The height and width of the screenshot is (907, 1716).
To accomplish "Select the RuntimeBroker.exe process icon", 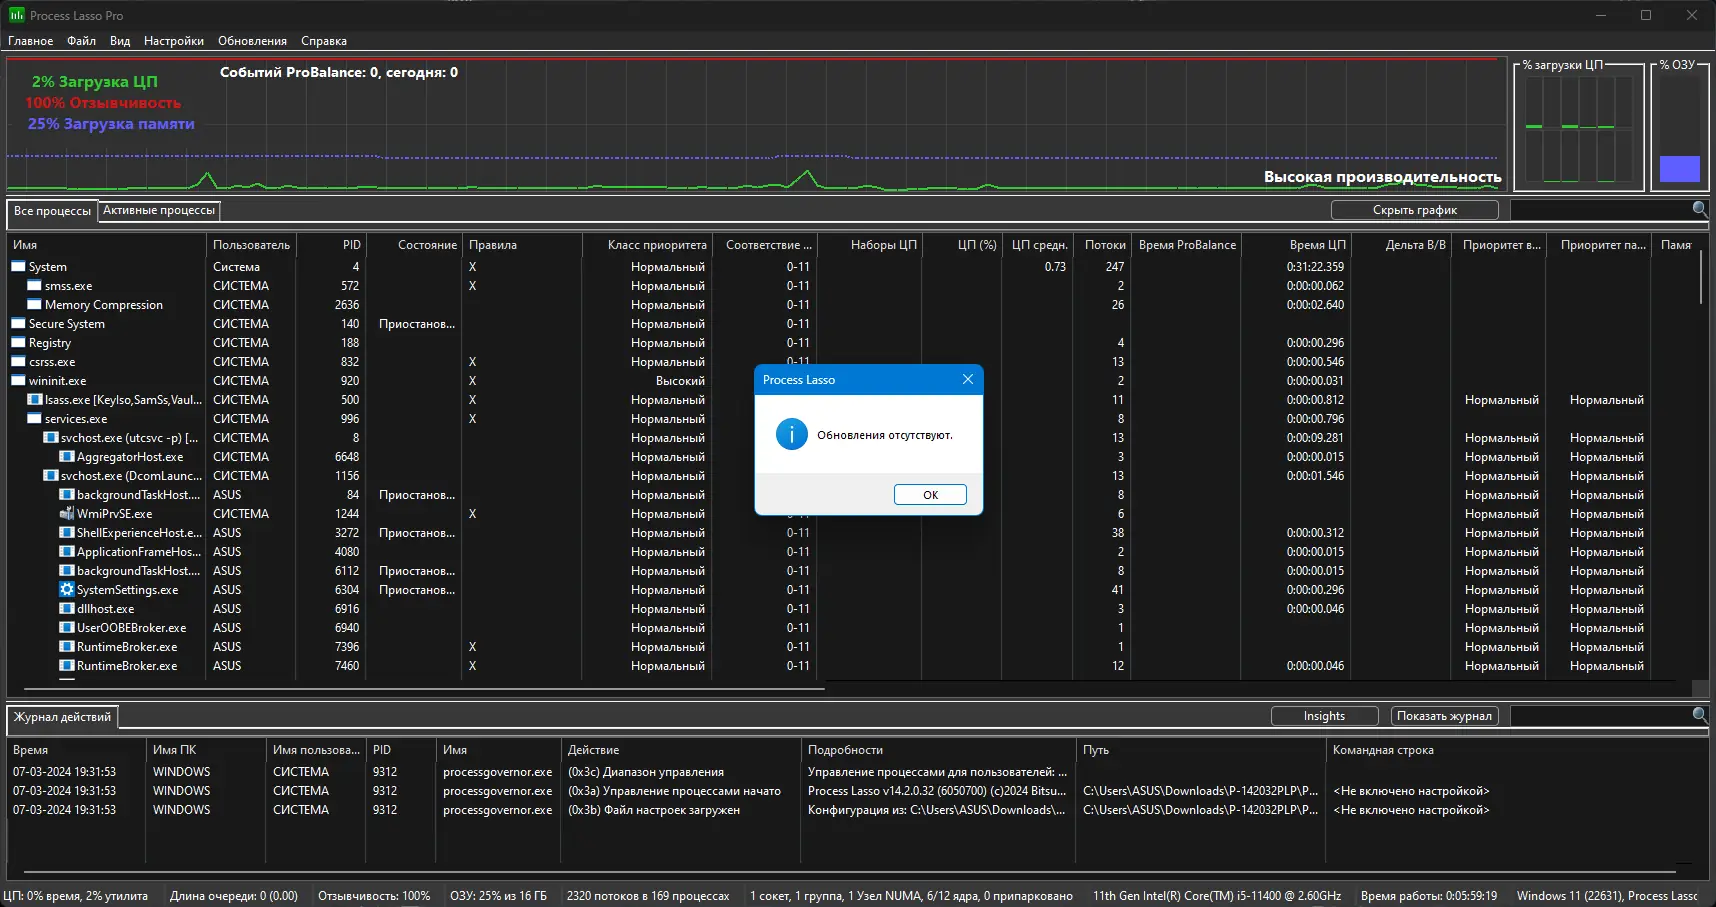I will tap(67, 647).
